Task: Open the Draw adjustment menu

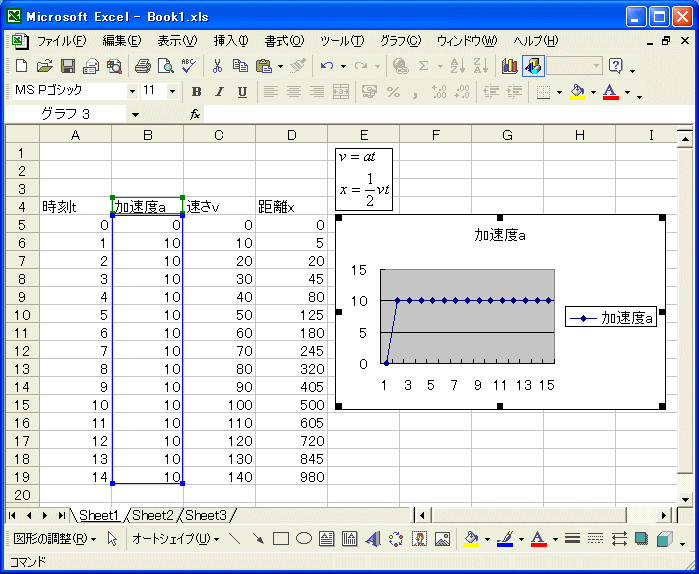Action: [55, 539]
